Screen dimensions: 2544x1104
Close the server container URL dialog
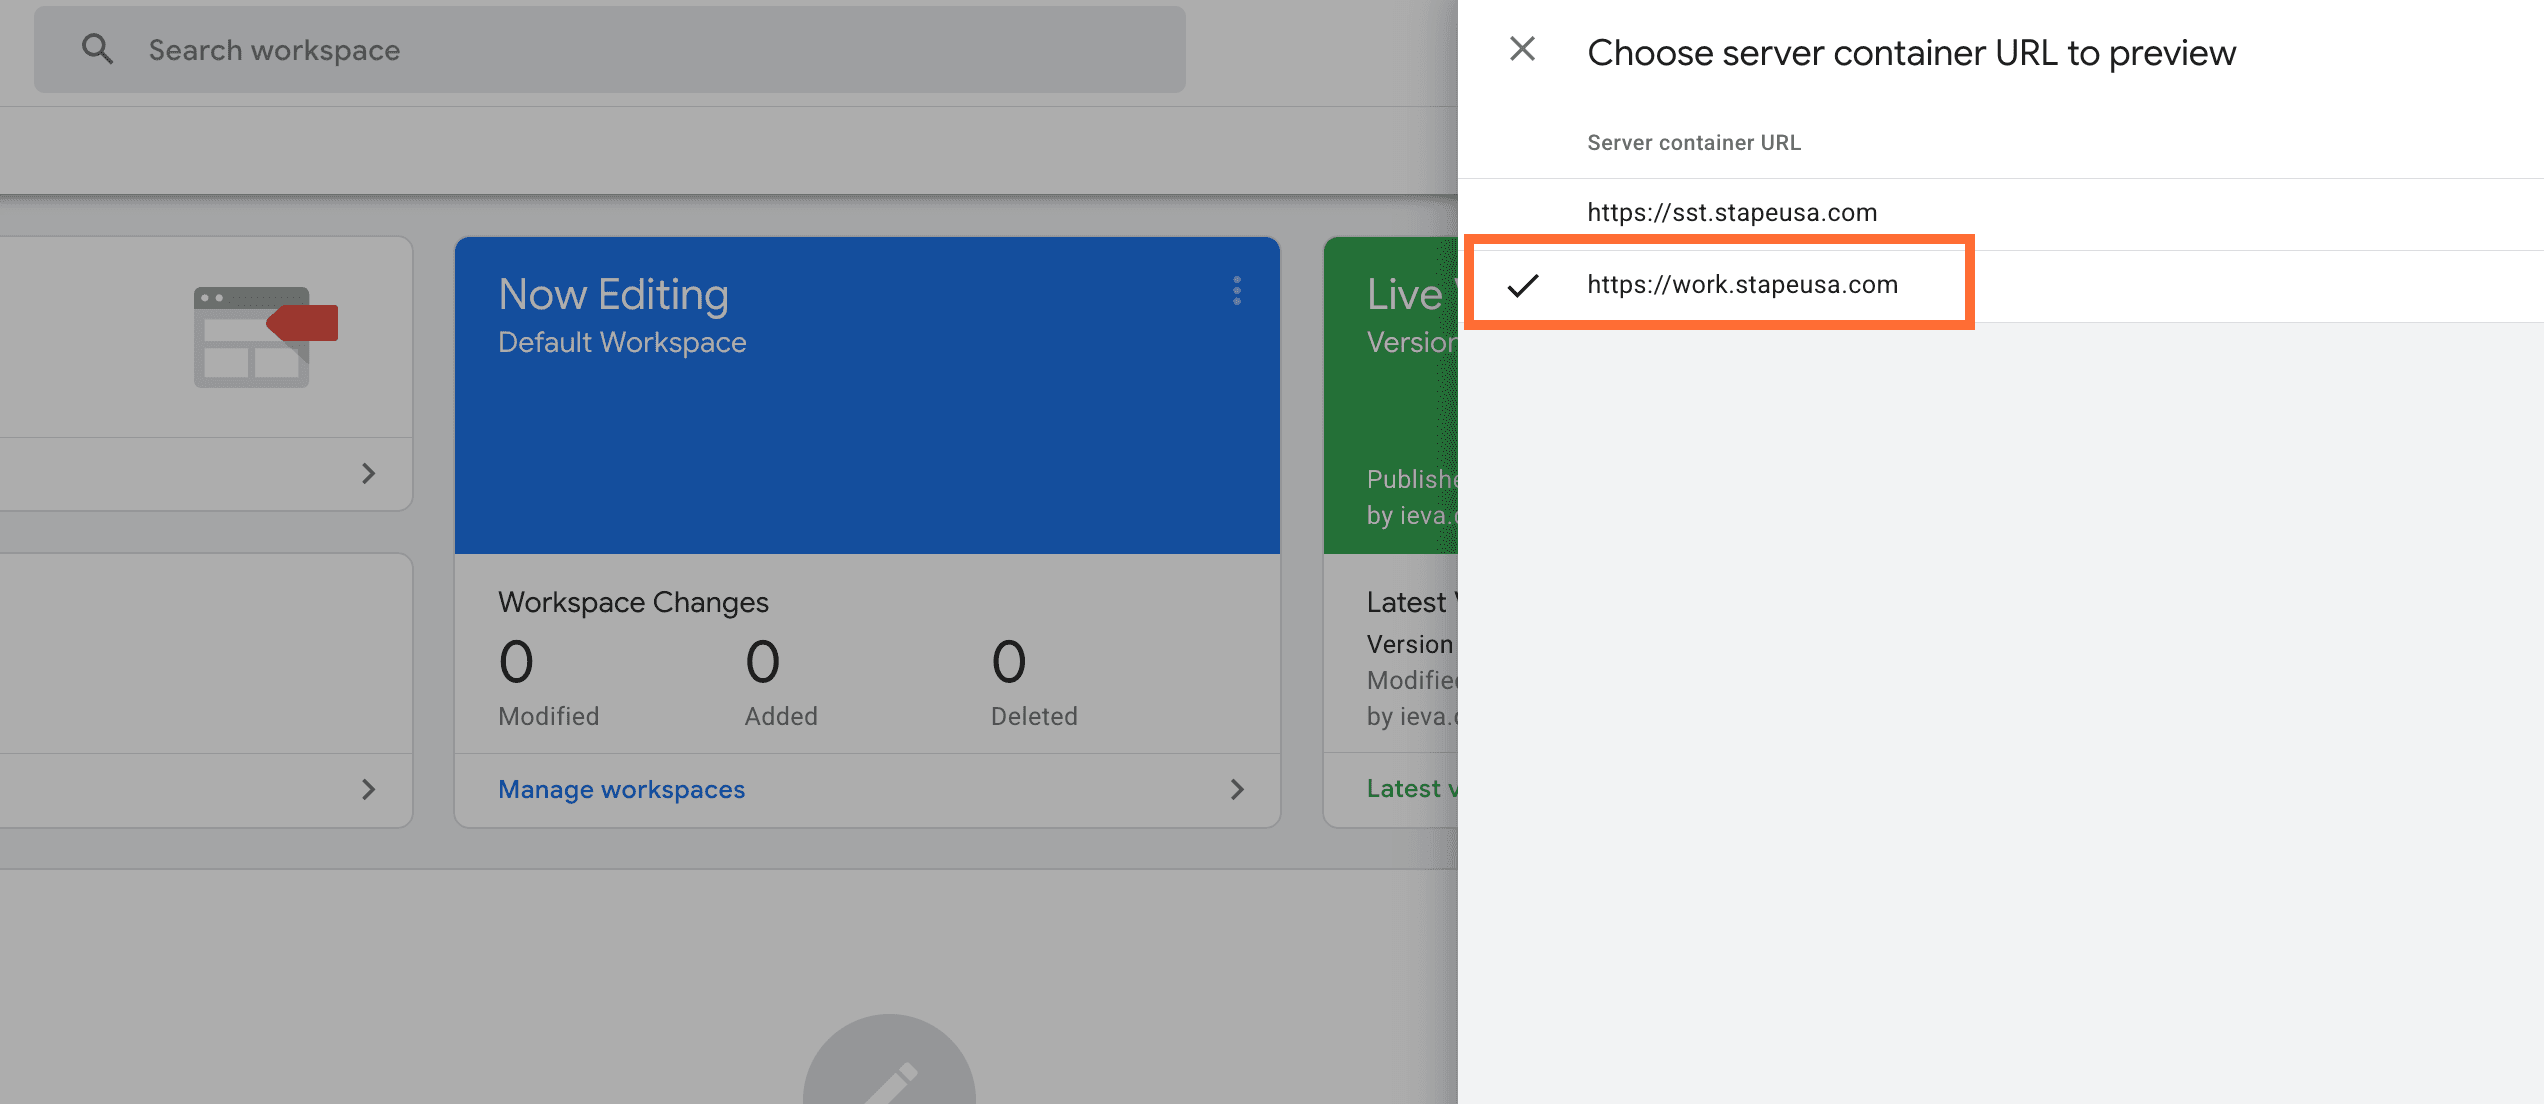tap(1522, 49)
